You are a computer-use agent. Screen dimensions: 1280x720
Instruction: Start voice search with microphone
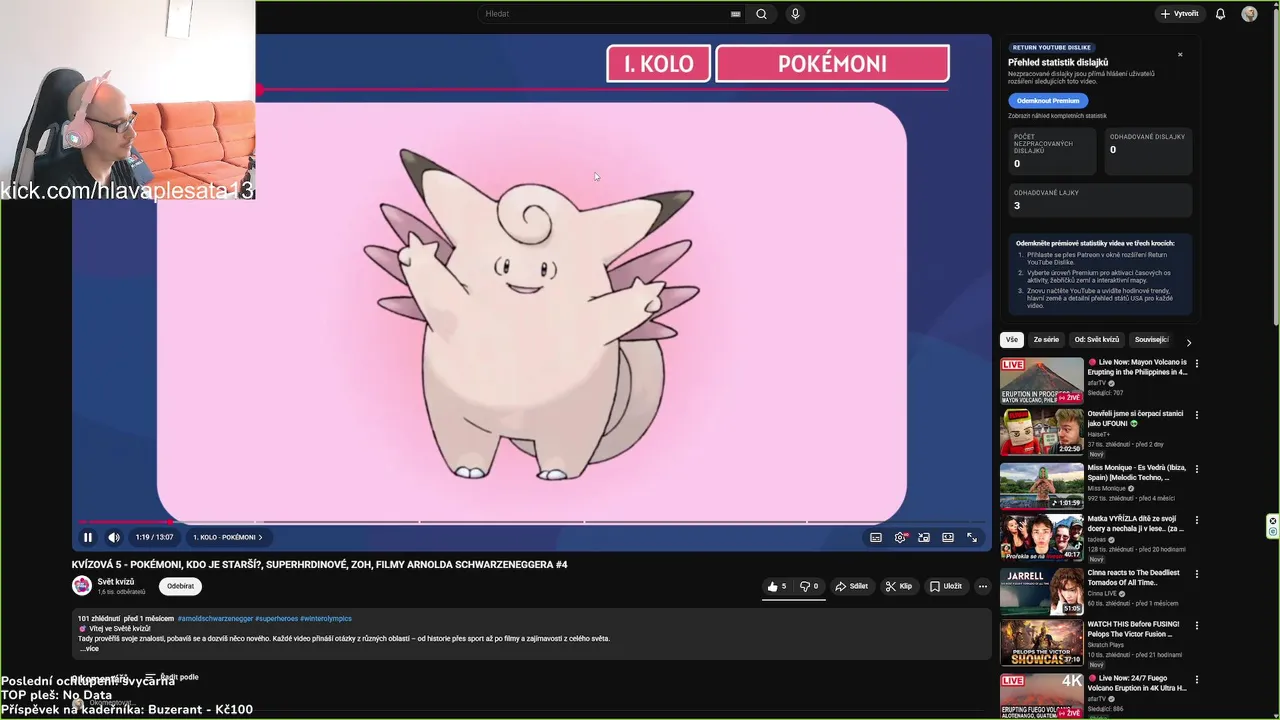[795, 14]
